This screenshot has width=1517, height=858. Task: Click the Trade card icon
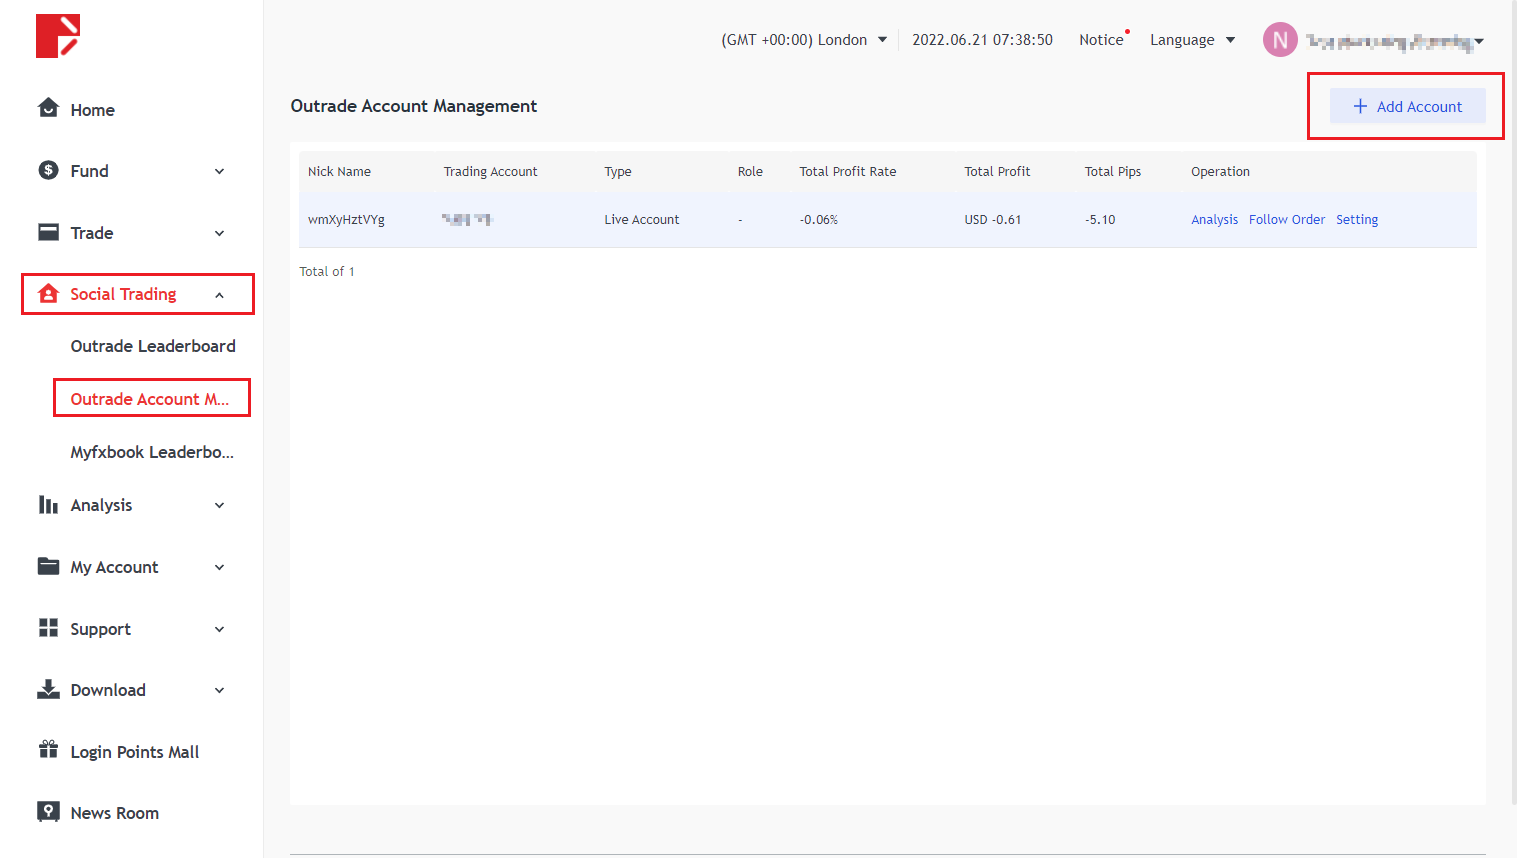pyautogui.click(x=48, y=232)
